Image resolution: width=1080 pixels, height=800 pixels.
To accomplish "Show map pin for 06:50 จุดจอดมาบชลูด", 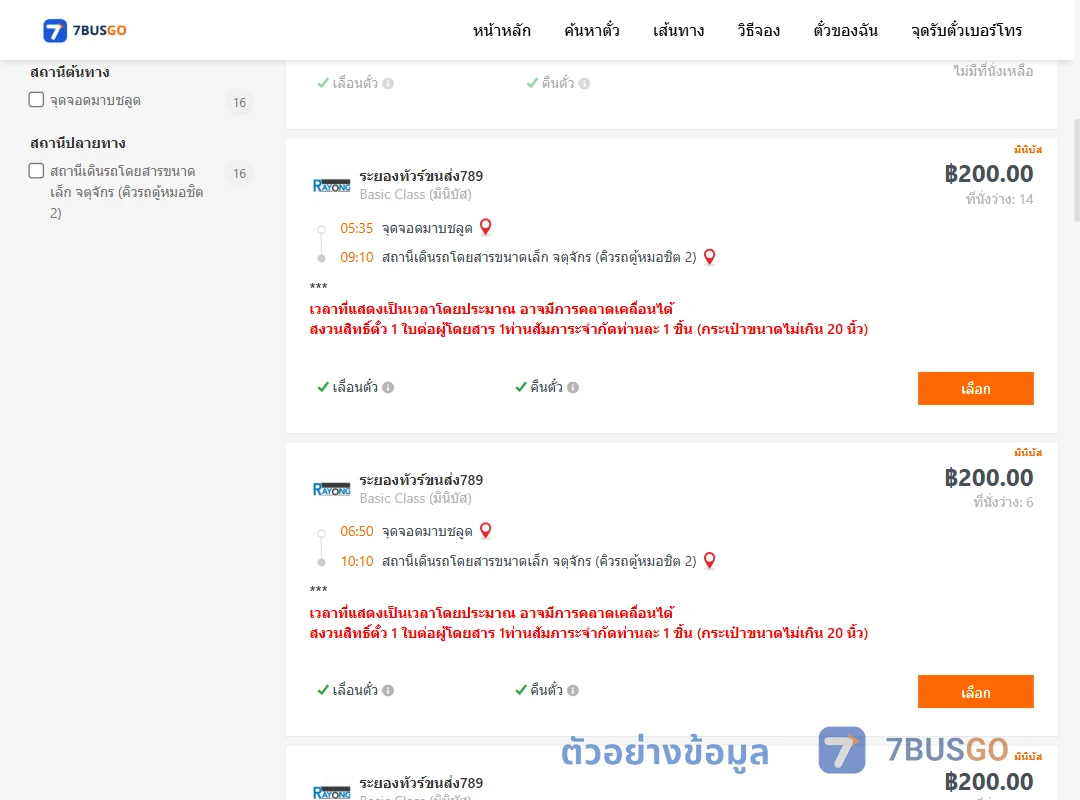I will tap(486, 530).
